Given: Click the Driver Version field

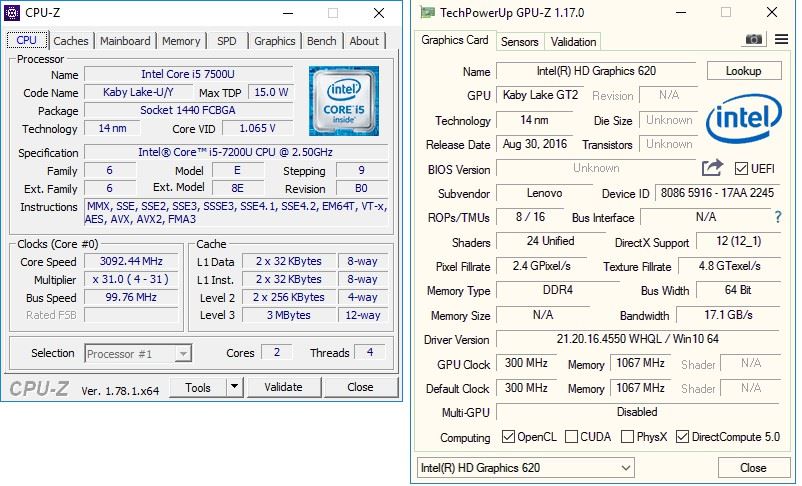Looking at the screenshot, I should [x=638, y=339].
